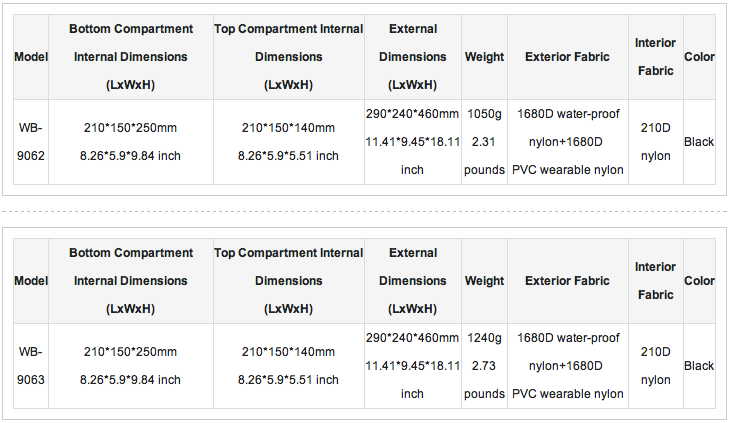
Task: Select the 210D nylon cell in WB-9063 row
Action: pyautogui.click(x=655, y=366)
